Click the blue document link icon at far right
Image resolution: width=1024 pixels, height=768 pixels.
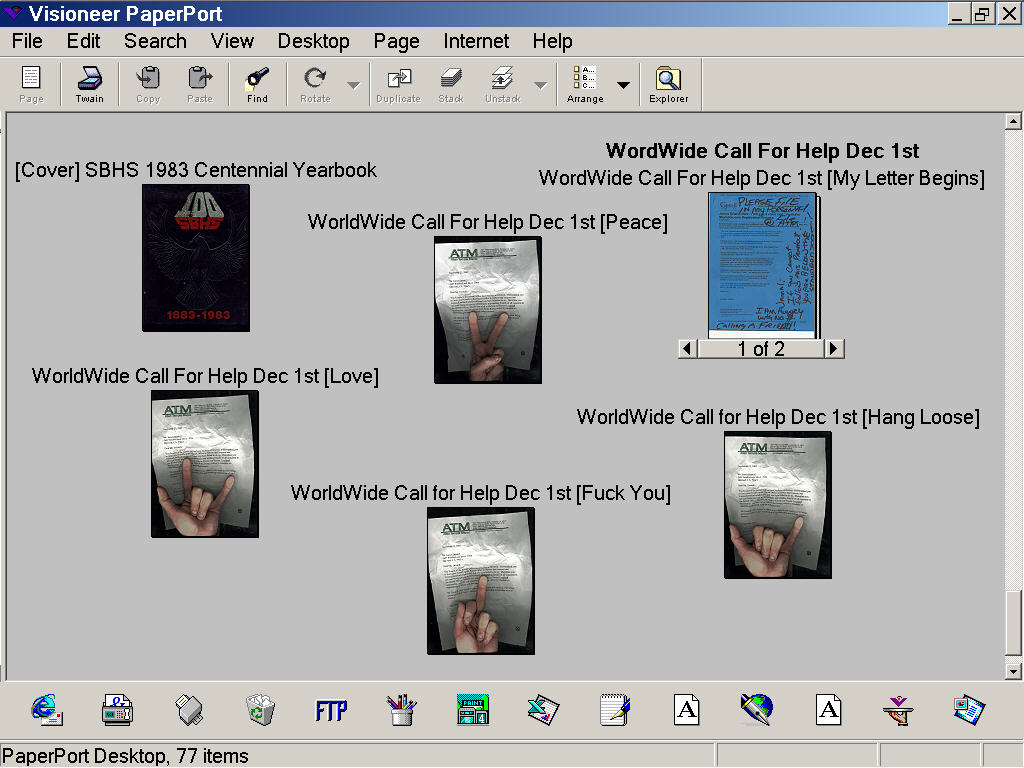point(969,710)
